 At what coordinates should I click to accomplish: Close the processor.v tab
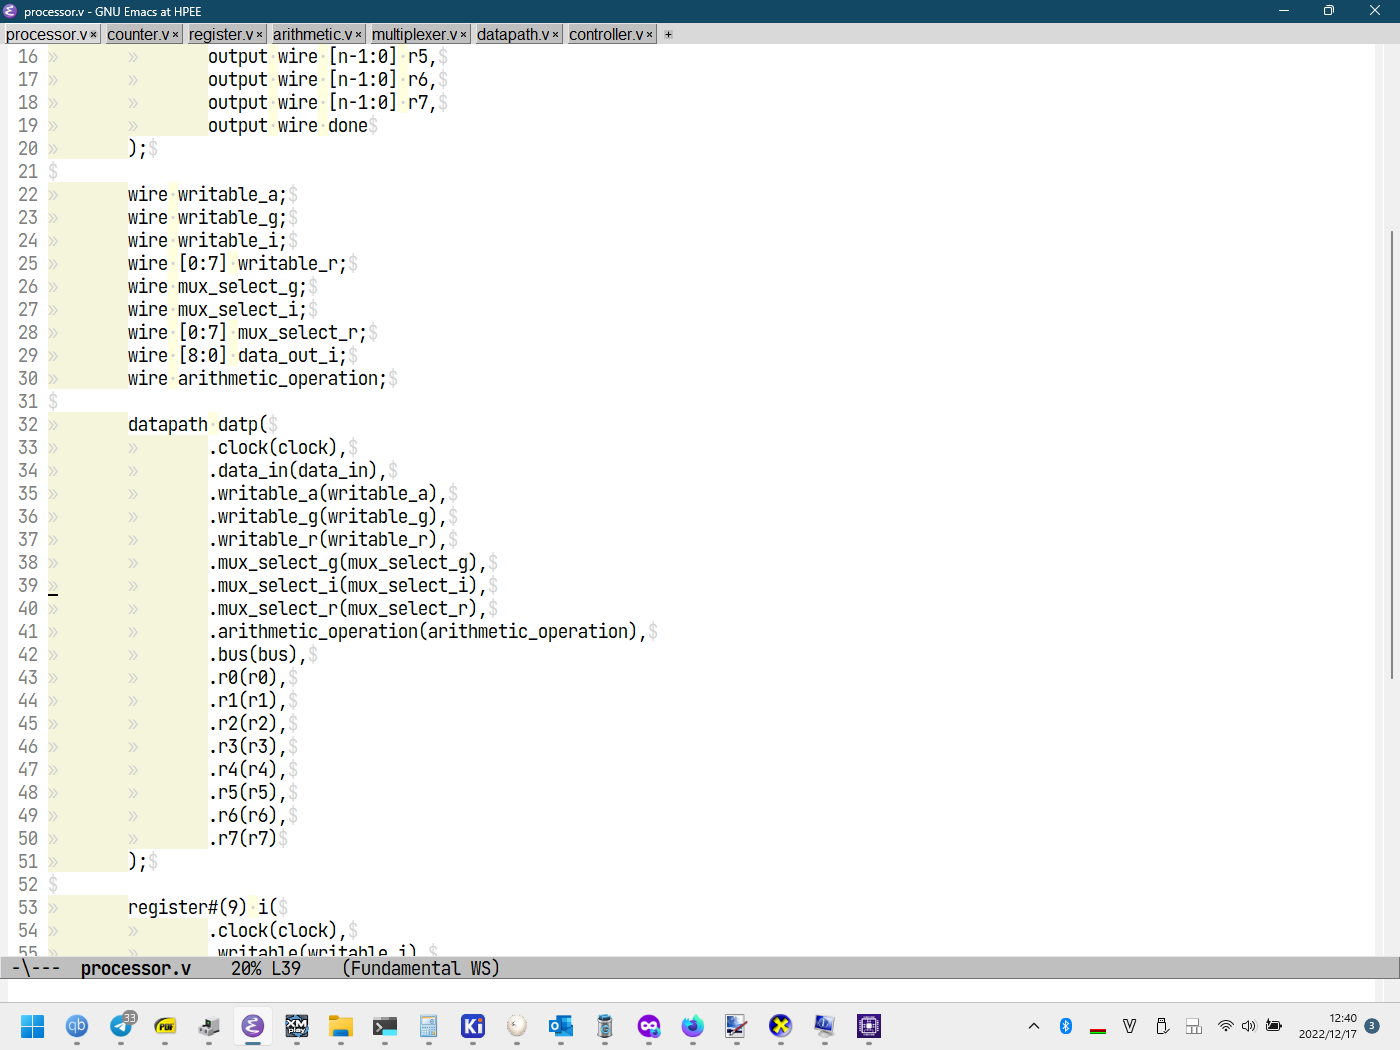click(x=94, y=35)
